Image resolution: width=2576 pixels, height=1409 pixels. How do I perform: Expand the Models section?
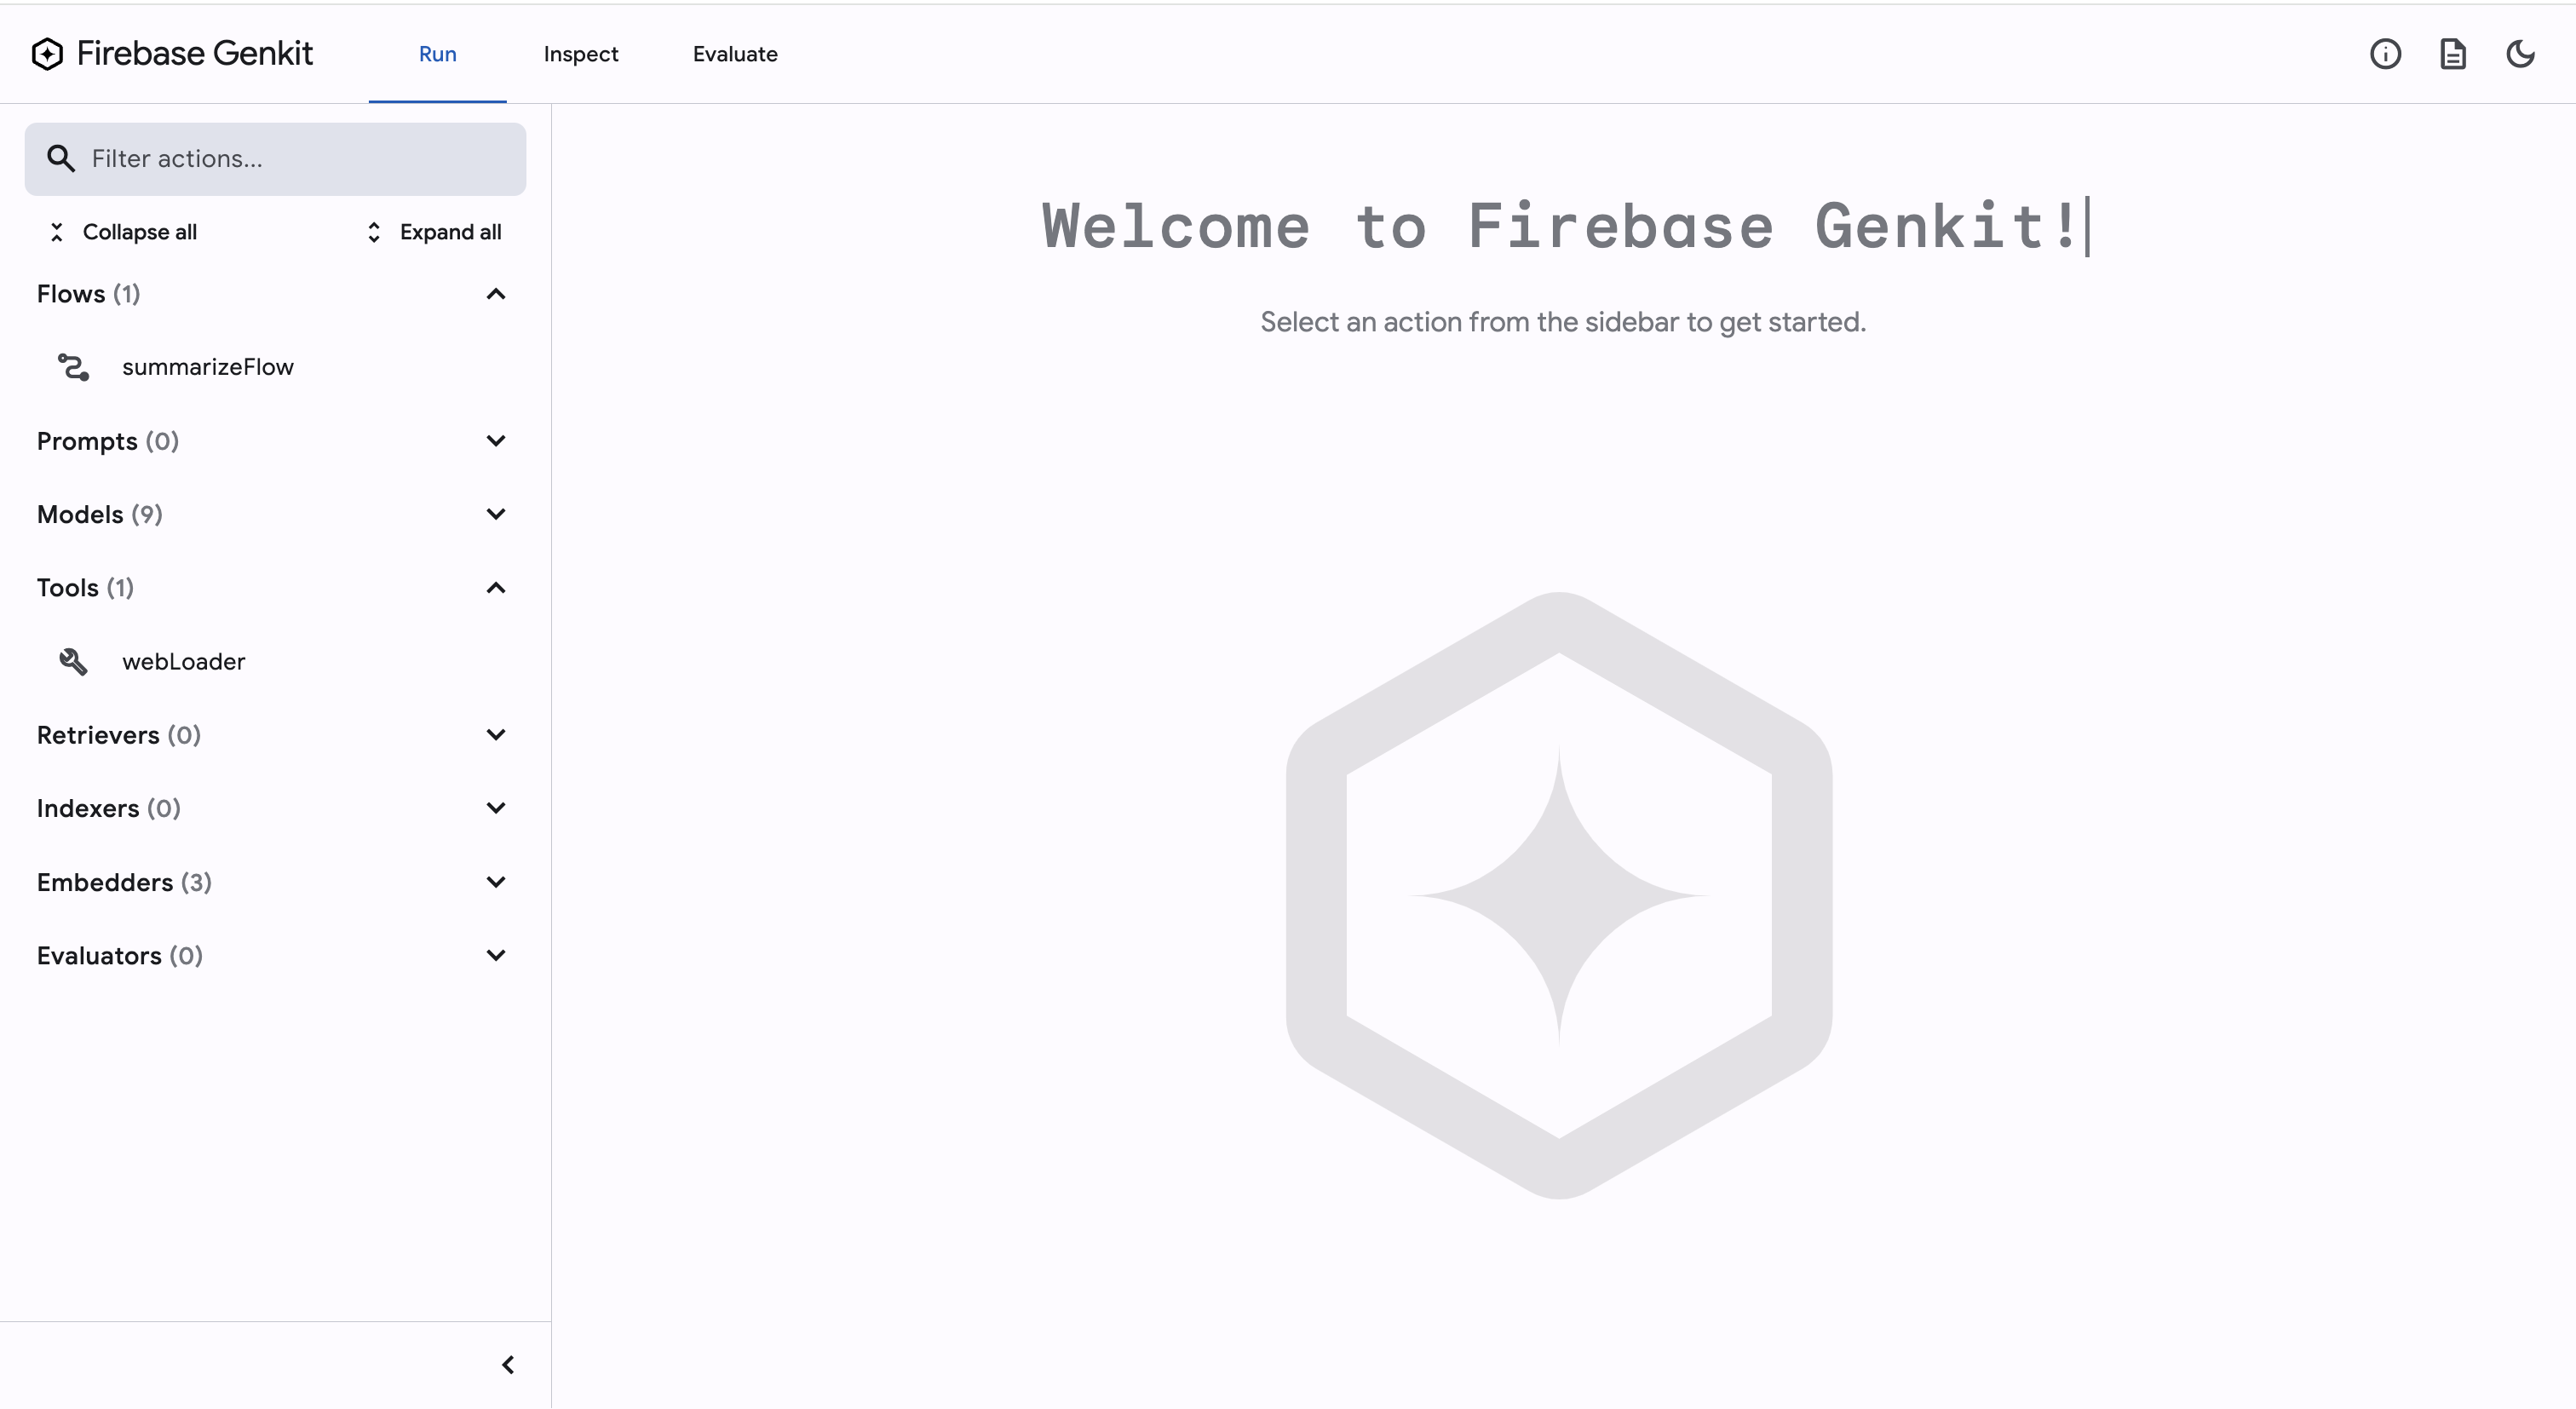click(494, 514)
